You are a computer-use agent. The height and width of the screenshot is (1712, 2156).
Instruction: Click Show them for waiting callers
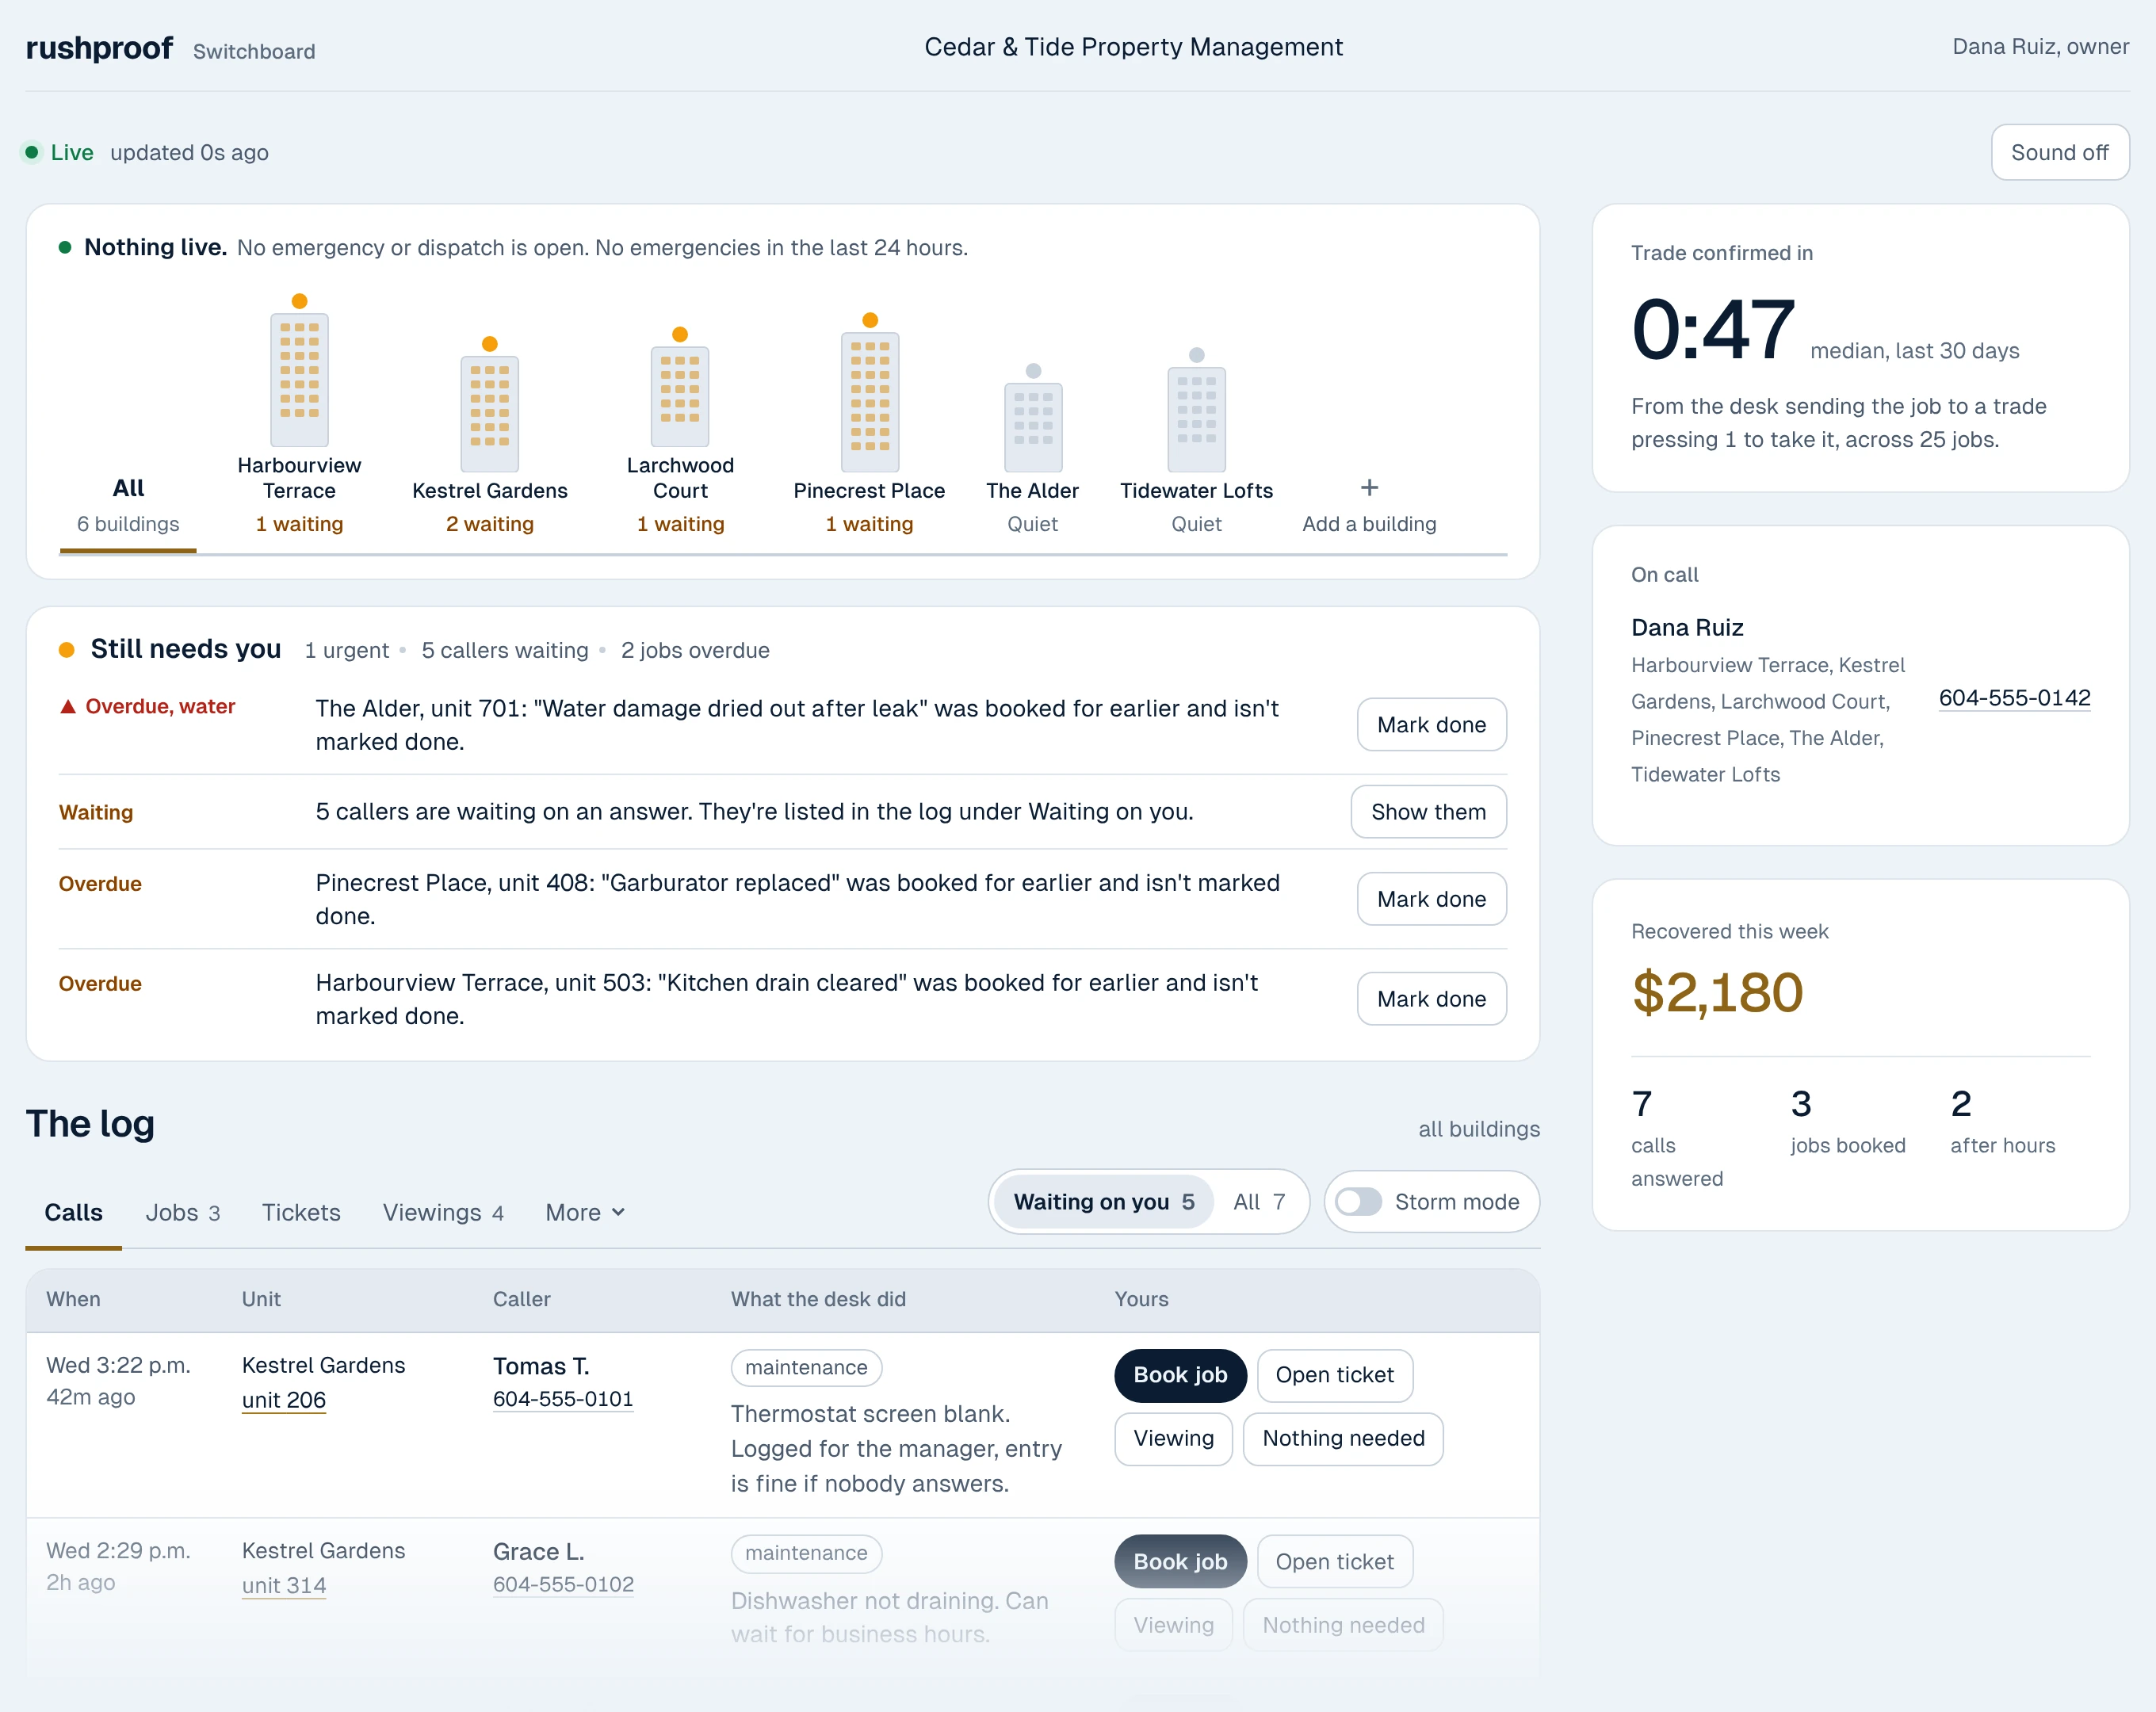pyautogui.click(x=1428, y=811)
